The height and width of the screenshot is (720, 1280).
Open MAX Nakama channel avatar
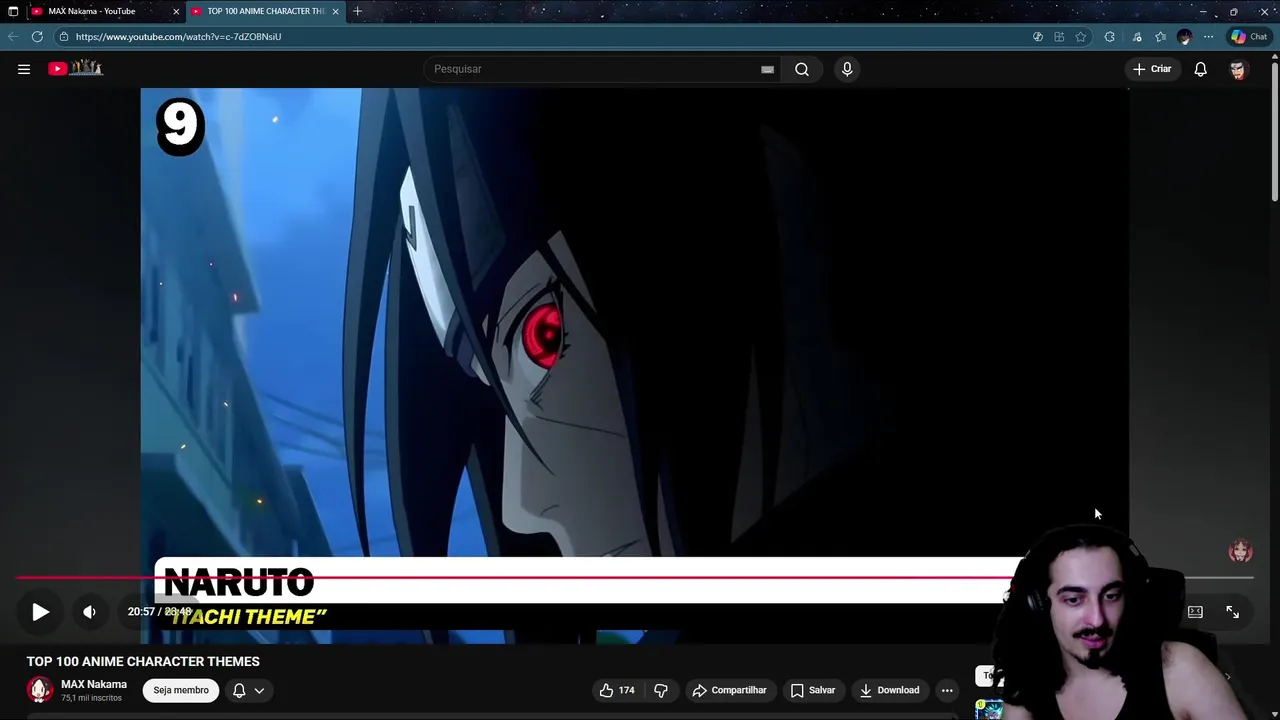point(40,690)
